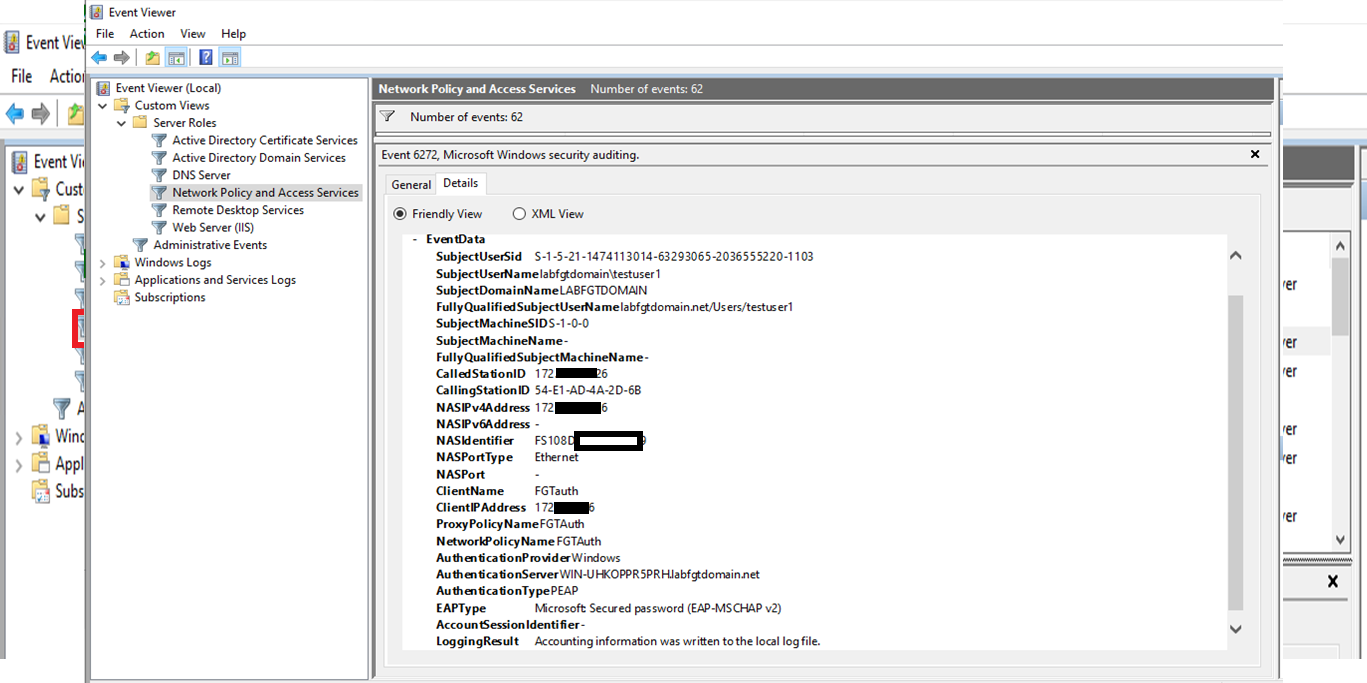Expand the Windows Logs tree node
Image resolution: width=1367 pixels, height=683 pixels.
[103, 263]
